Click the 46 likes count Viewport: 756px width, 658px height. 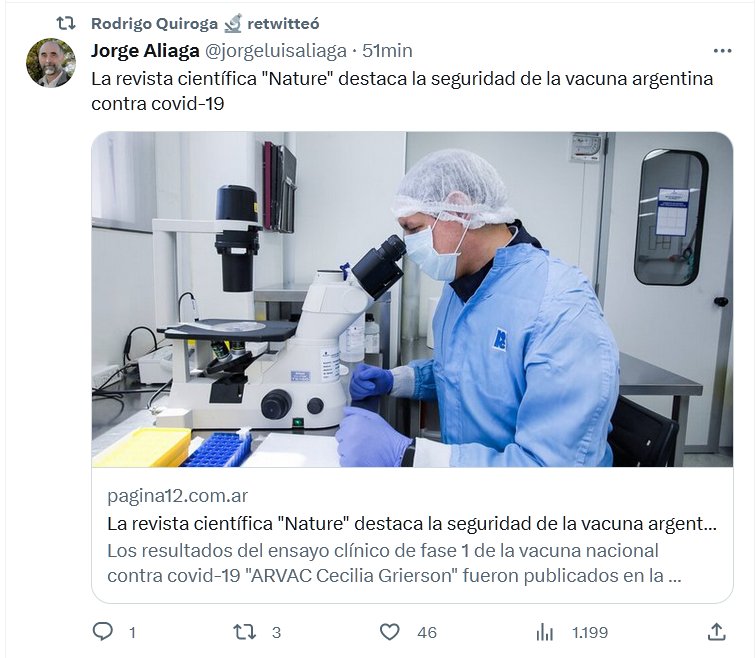(427, 632)
